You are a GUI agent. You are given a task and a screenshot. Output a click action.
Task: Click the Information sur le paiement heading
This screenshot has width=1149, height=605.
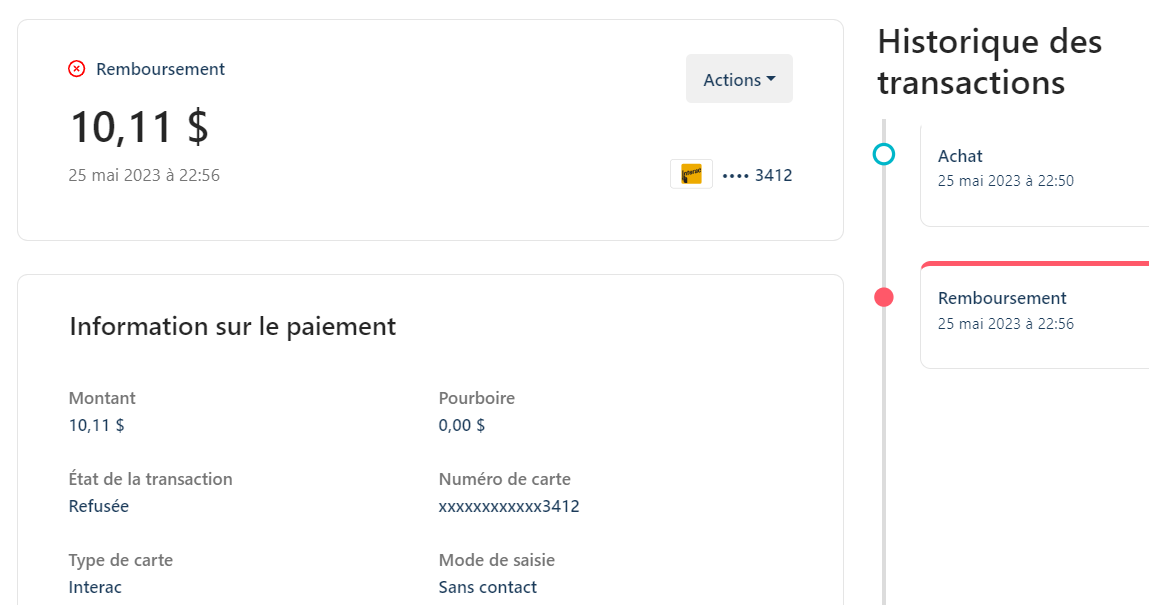coord(232,327)
